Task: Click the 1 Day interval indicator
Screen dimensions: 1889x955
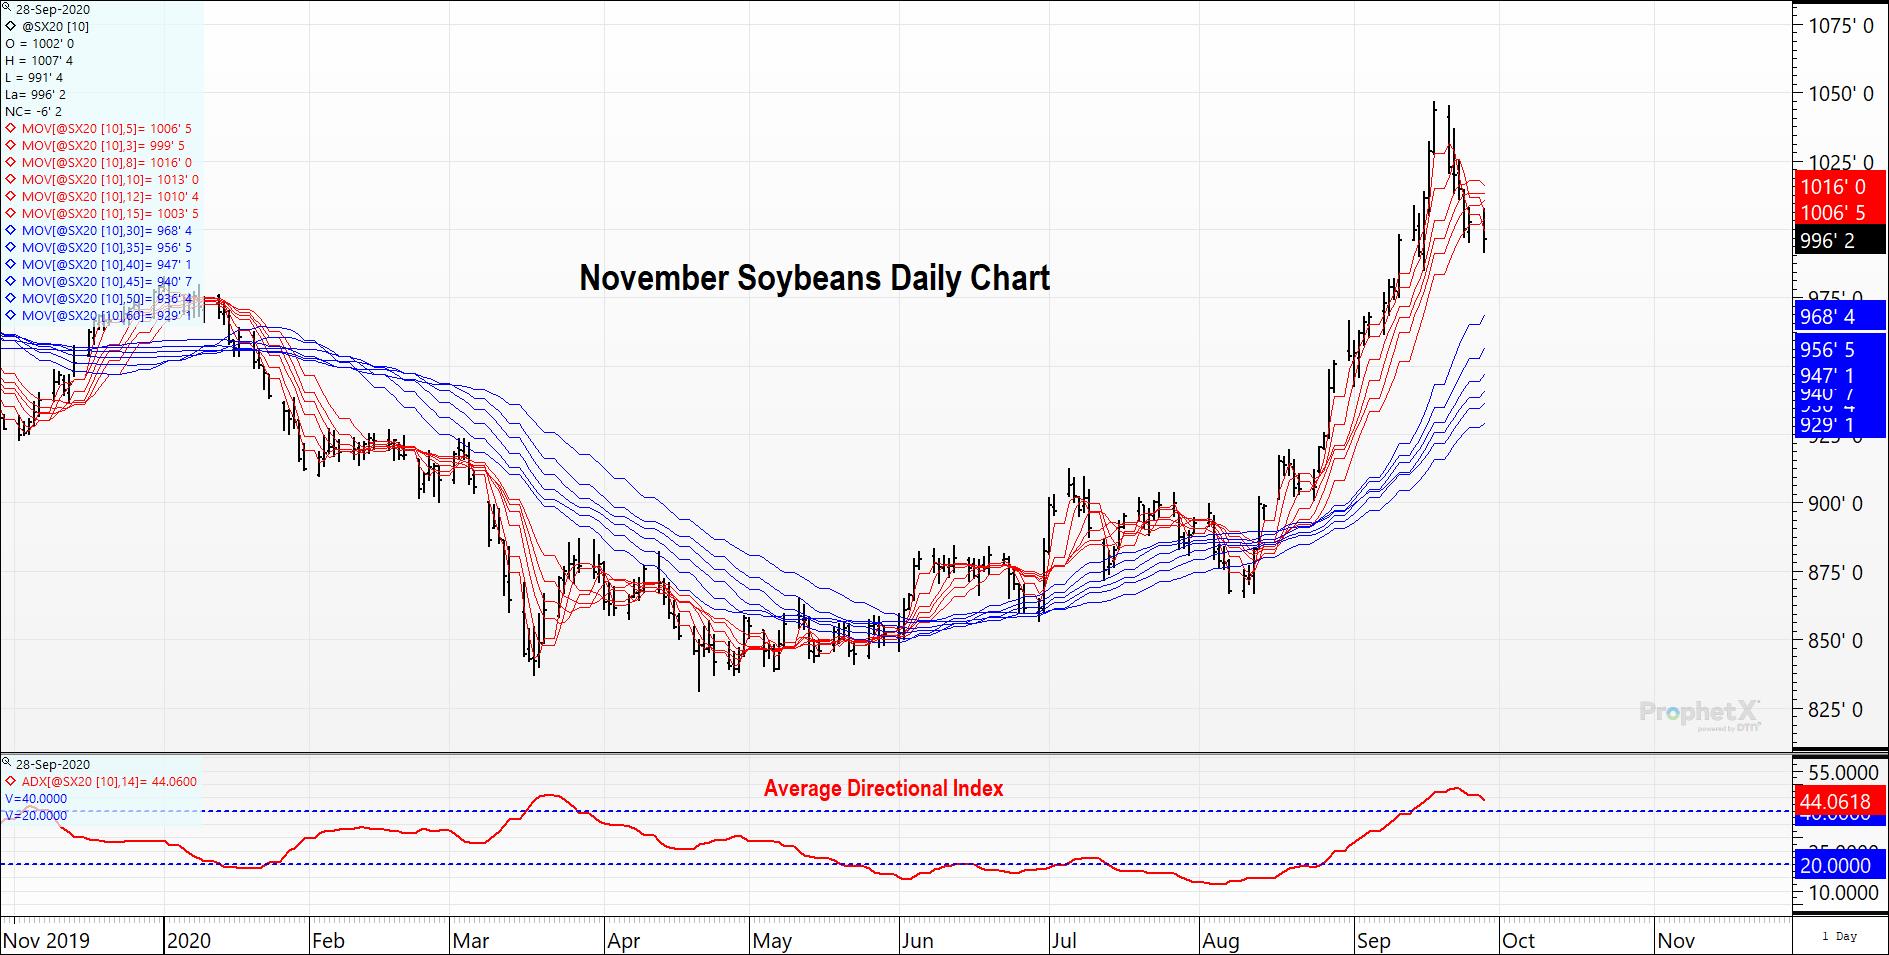Action: tap(1839, 937)
